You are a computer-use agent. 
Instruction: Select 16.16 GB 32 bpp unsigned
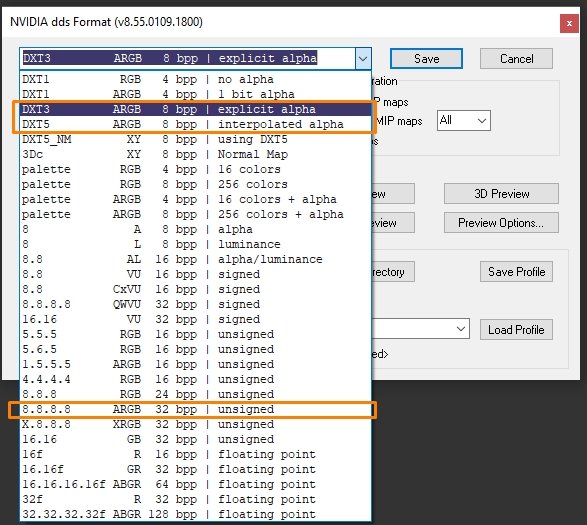pyautogui.click(x=195, y=439)
